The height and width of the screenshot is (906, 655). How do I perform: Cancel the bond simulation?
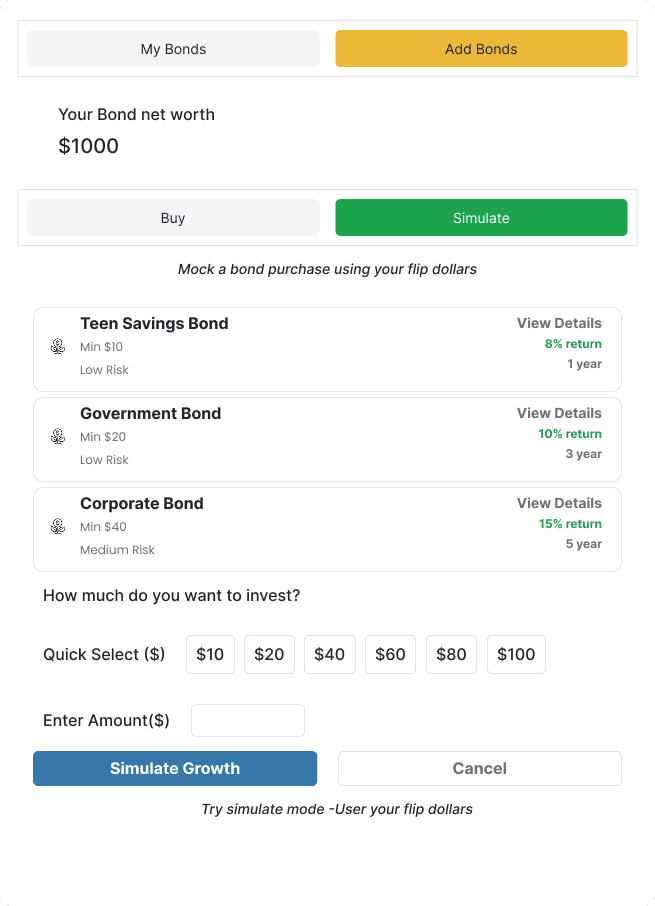[x=479, y=768]
